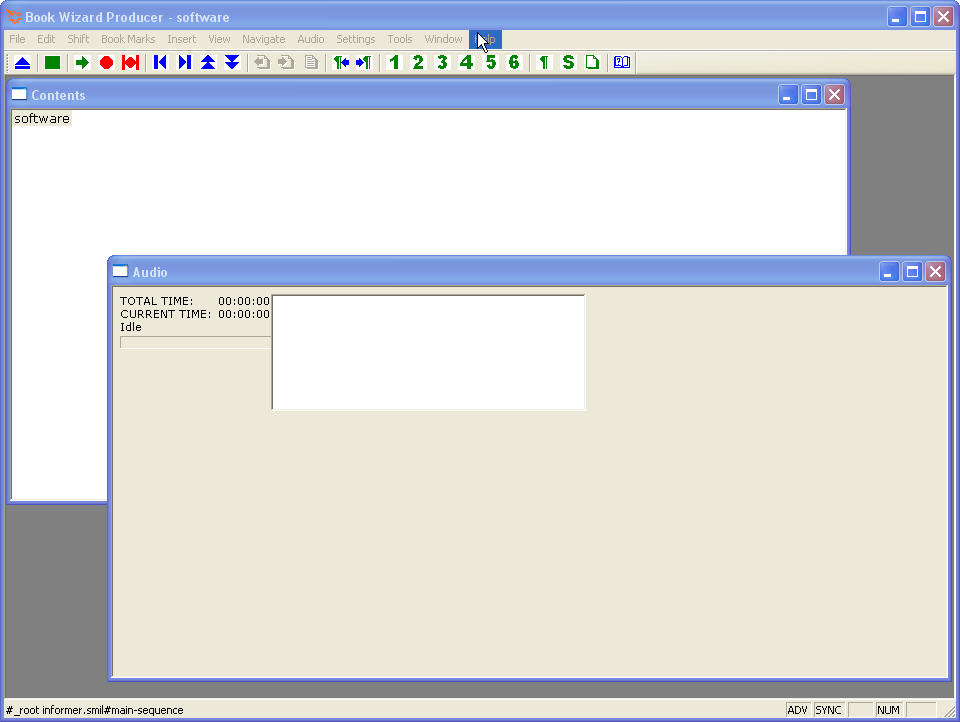This screenshot has height=722, width=960.
Task: Set heading level 2 with green 2
Action: [x=418, y=62]
